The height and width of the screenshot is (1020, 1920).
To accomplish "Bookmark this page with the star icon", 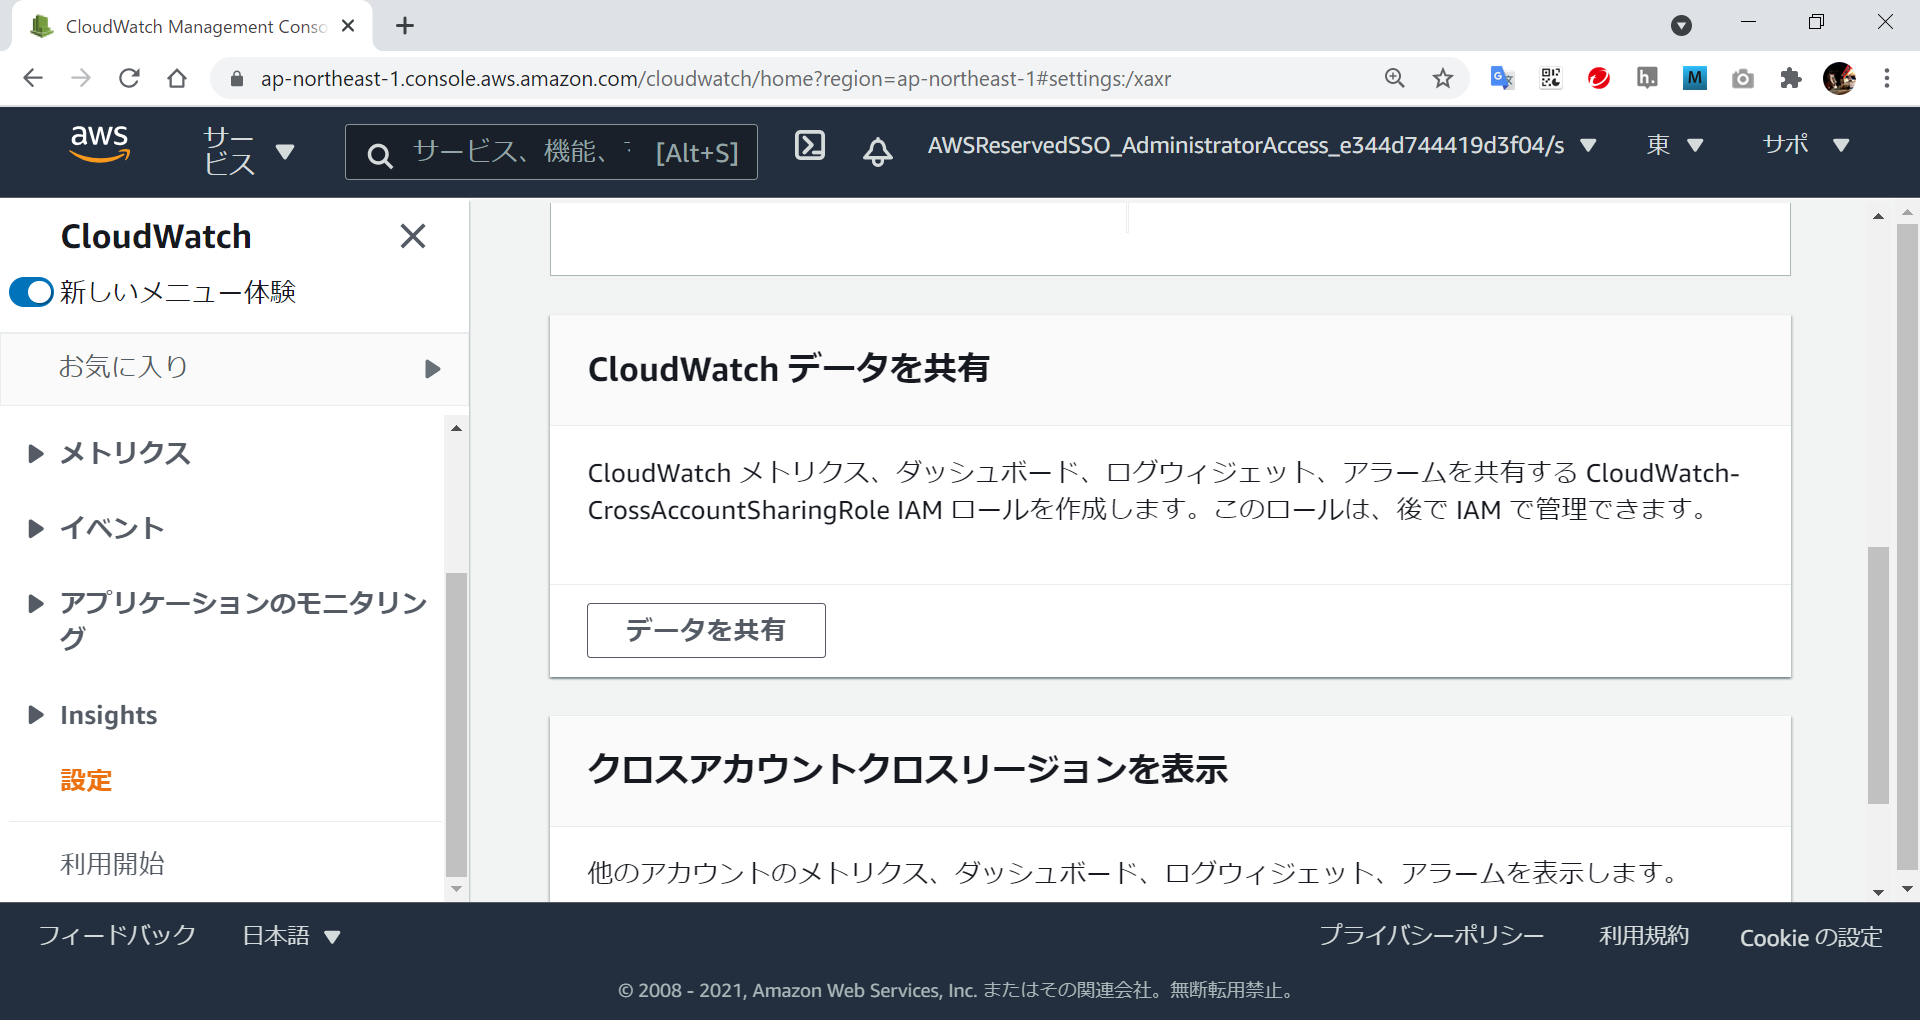I will click(x=1442, y=78).
